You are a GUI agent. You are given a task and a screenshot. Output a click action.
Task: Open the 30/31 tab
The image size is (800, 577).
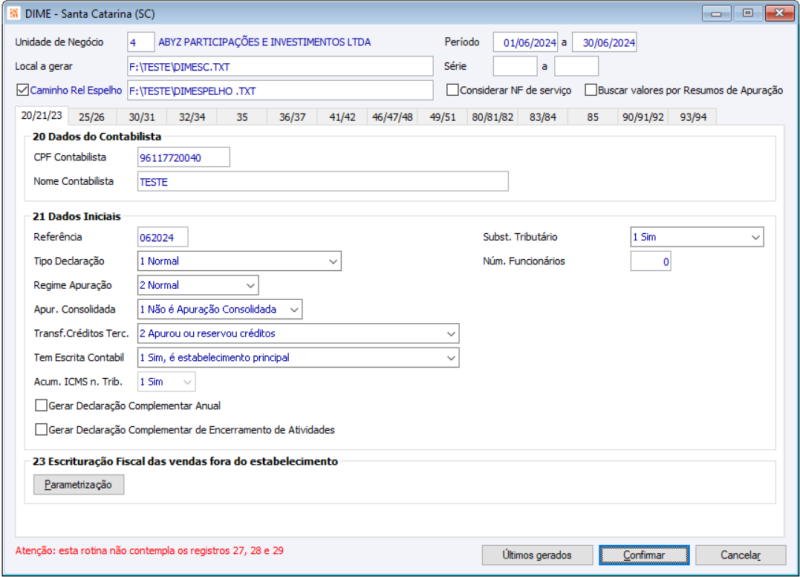click(142, 117)
